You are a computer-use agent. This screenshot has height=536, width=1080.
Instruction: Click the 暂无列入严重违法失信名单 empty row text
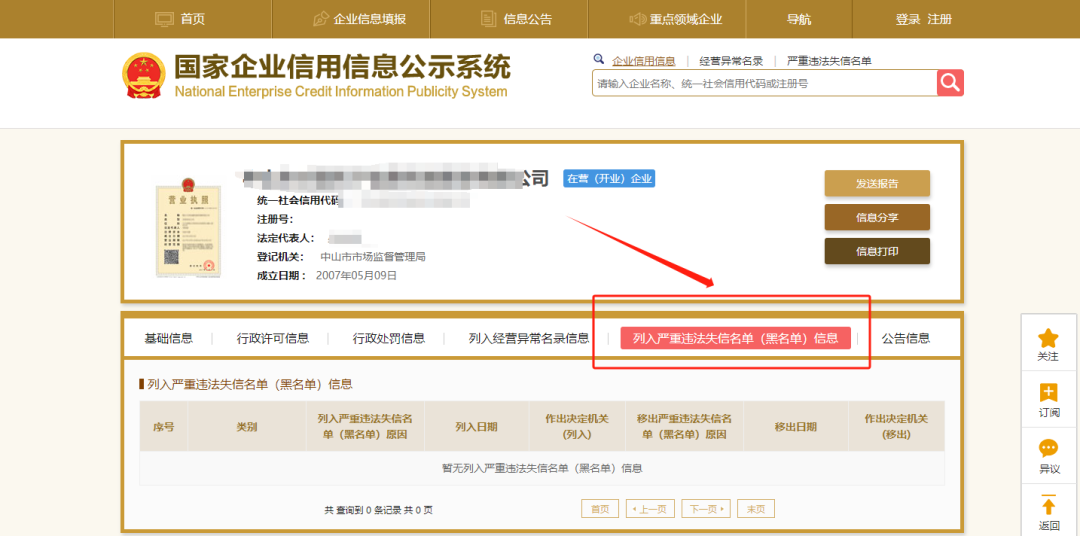542,468
